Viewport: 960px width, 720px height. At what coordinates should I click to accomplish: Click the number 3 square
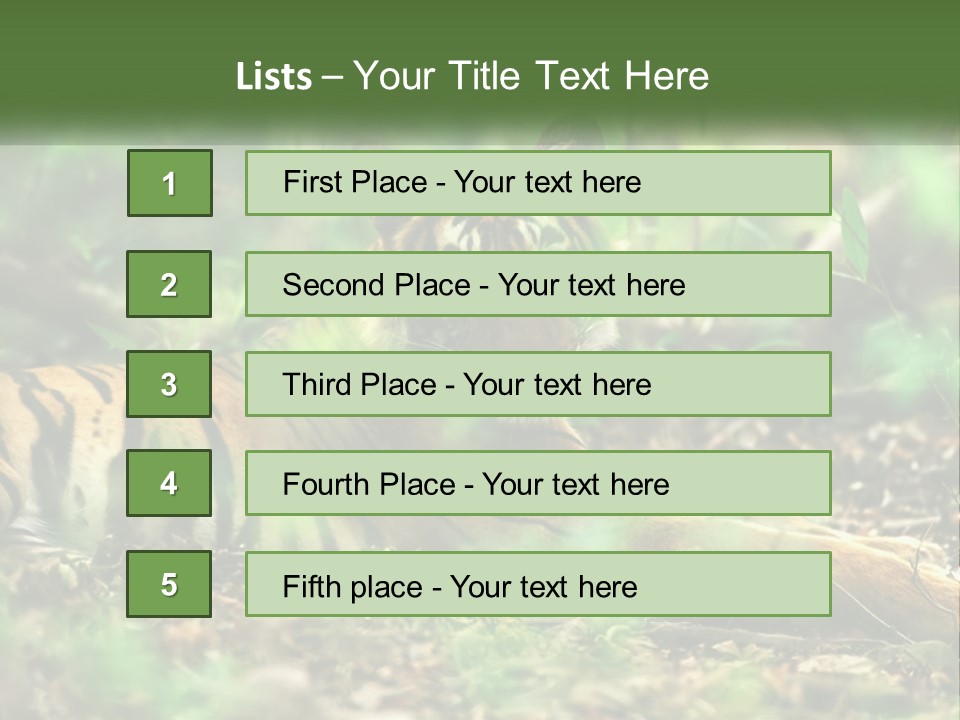pos(169,384)
